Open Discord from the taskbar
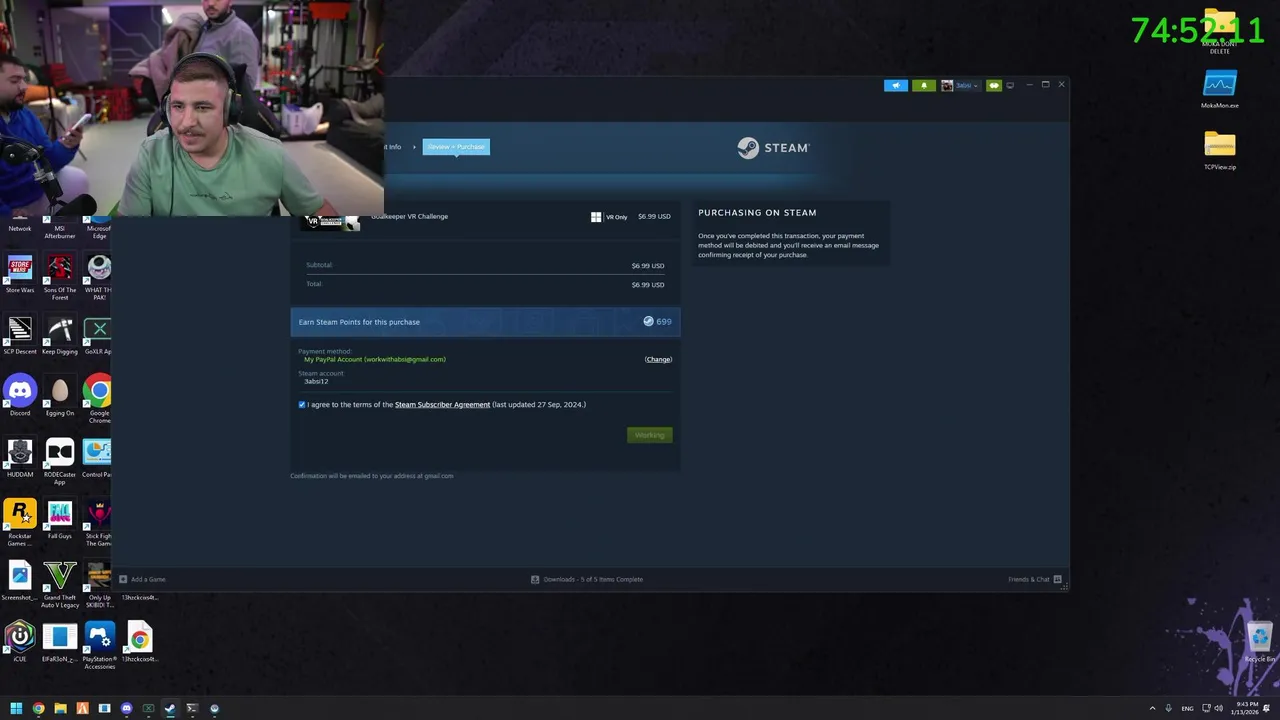 click(126, 708)
